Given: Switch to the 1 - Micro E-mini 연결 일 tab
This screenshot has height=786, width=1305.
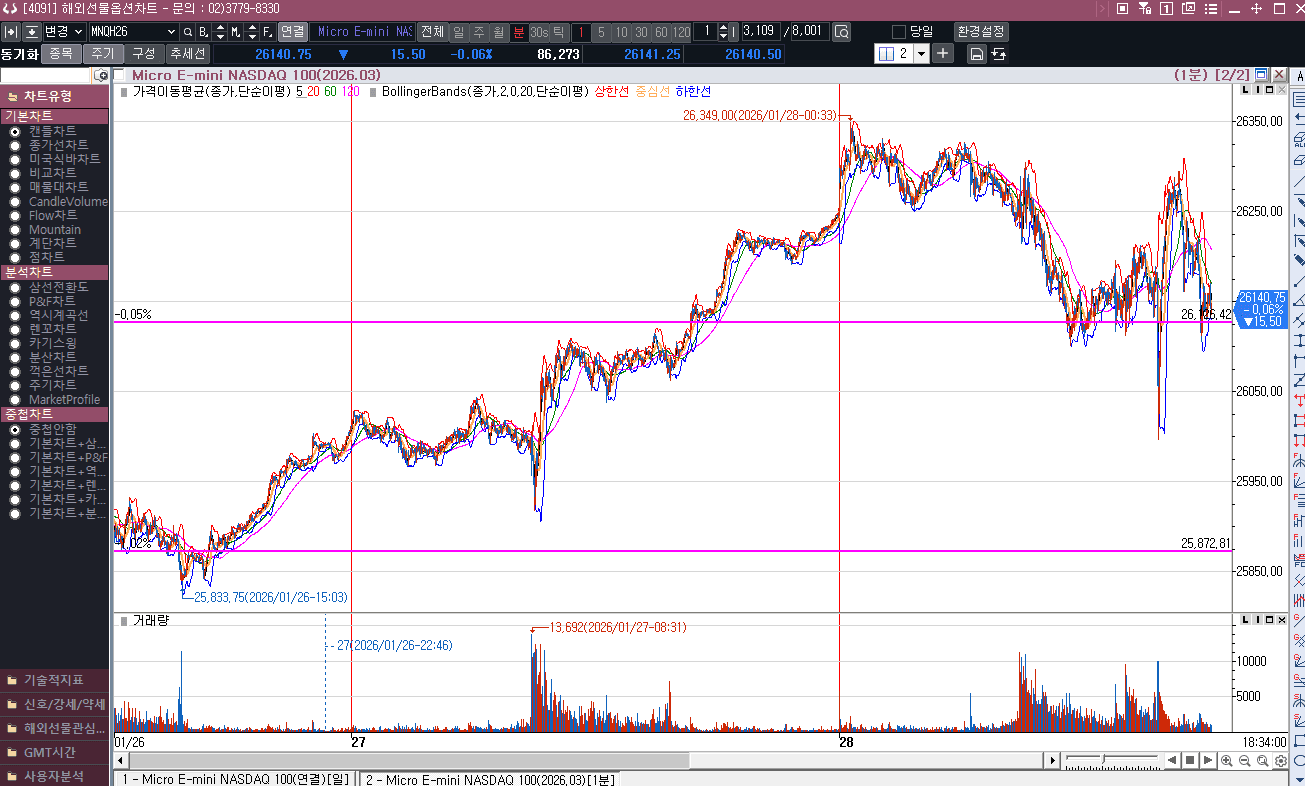Looking at the screenshot, I should [235, 779].
